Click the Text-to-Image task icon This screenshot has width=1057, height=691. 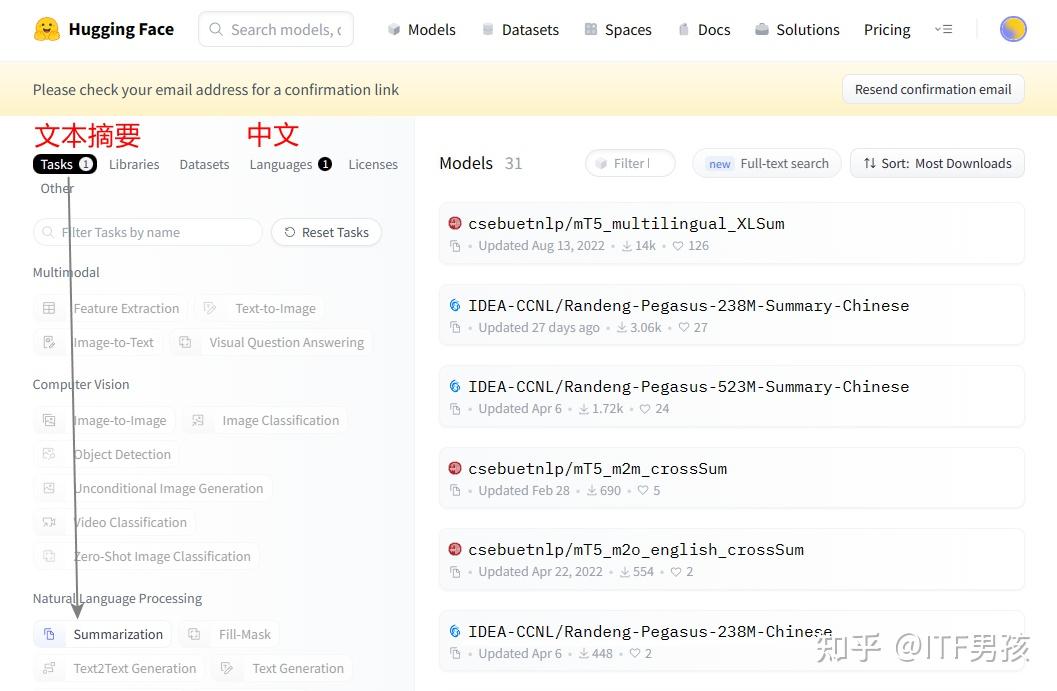coord(210,308)
